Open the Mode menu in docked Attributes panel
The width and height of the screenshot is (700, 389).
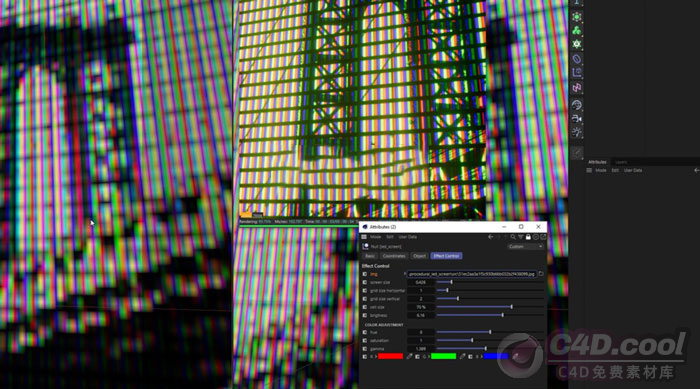point(601,170)
